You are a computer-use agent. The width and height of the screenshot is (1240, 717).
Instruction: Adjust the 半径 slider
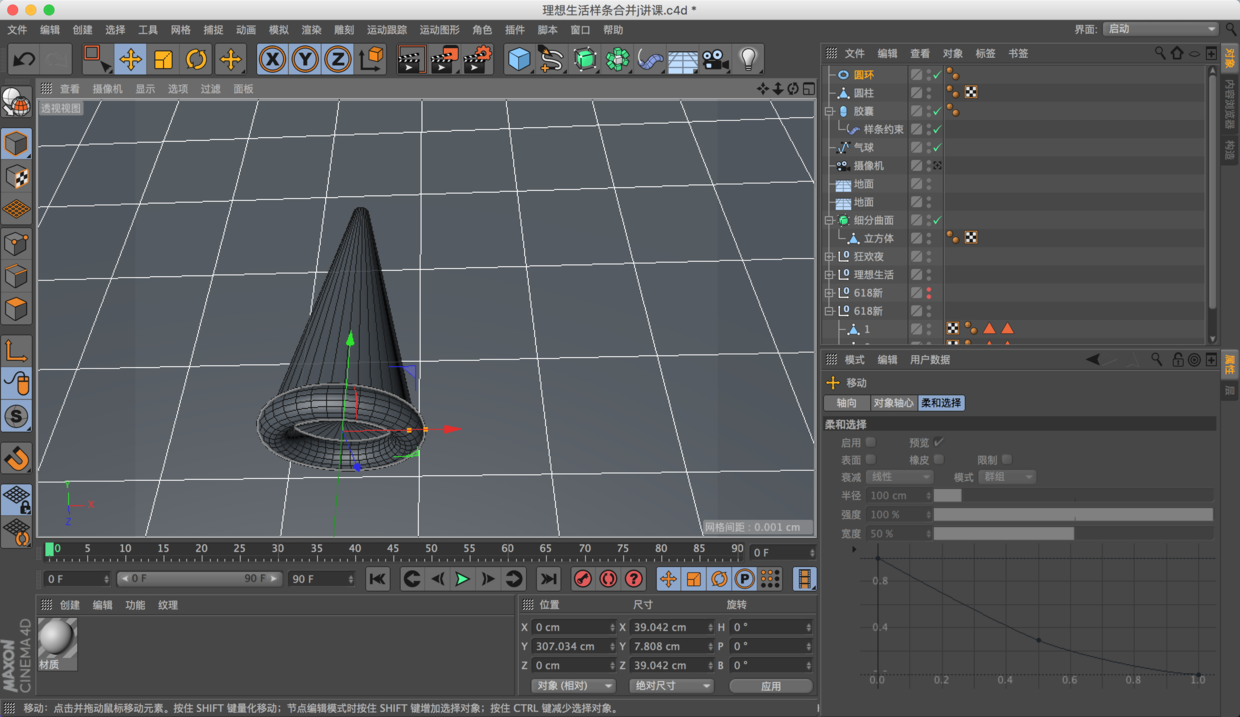point(1073,495)
